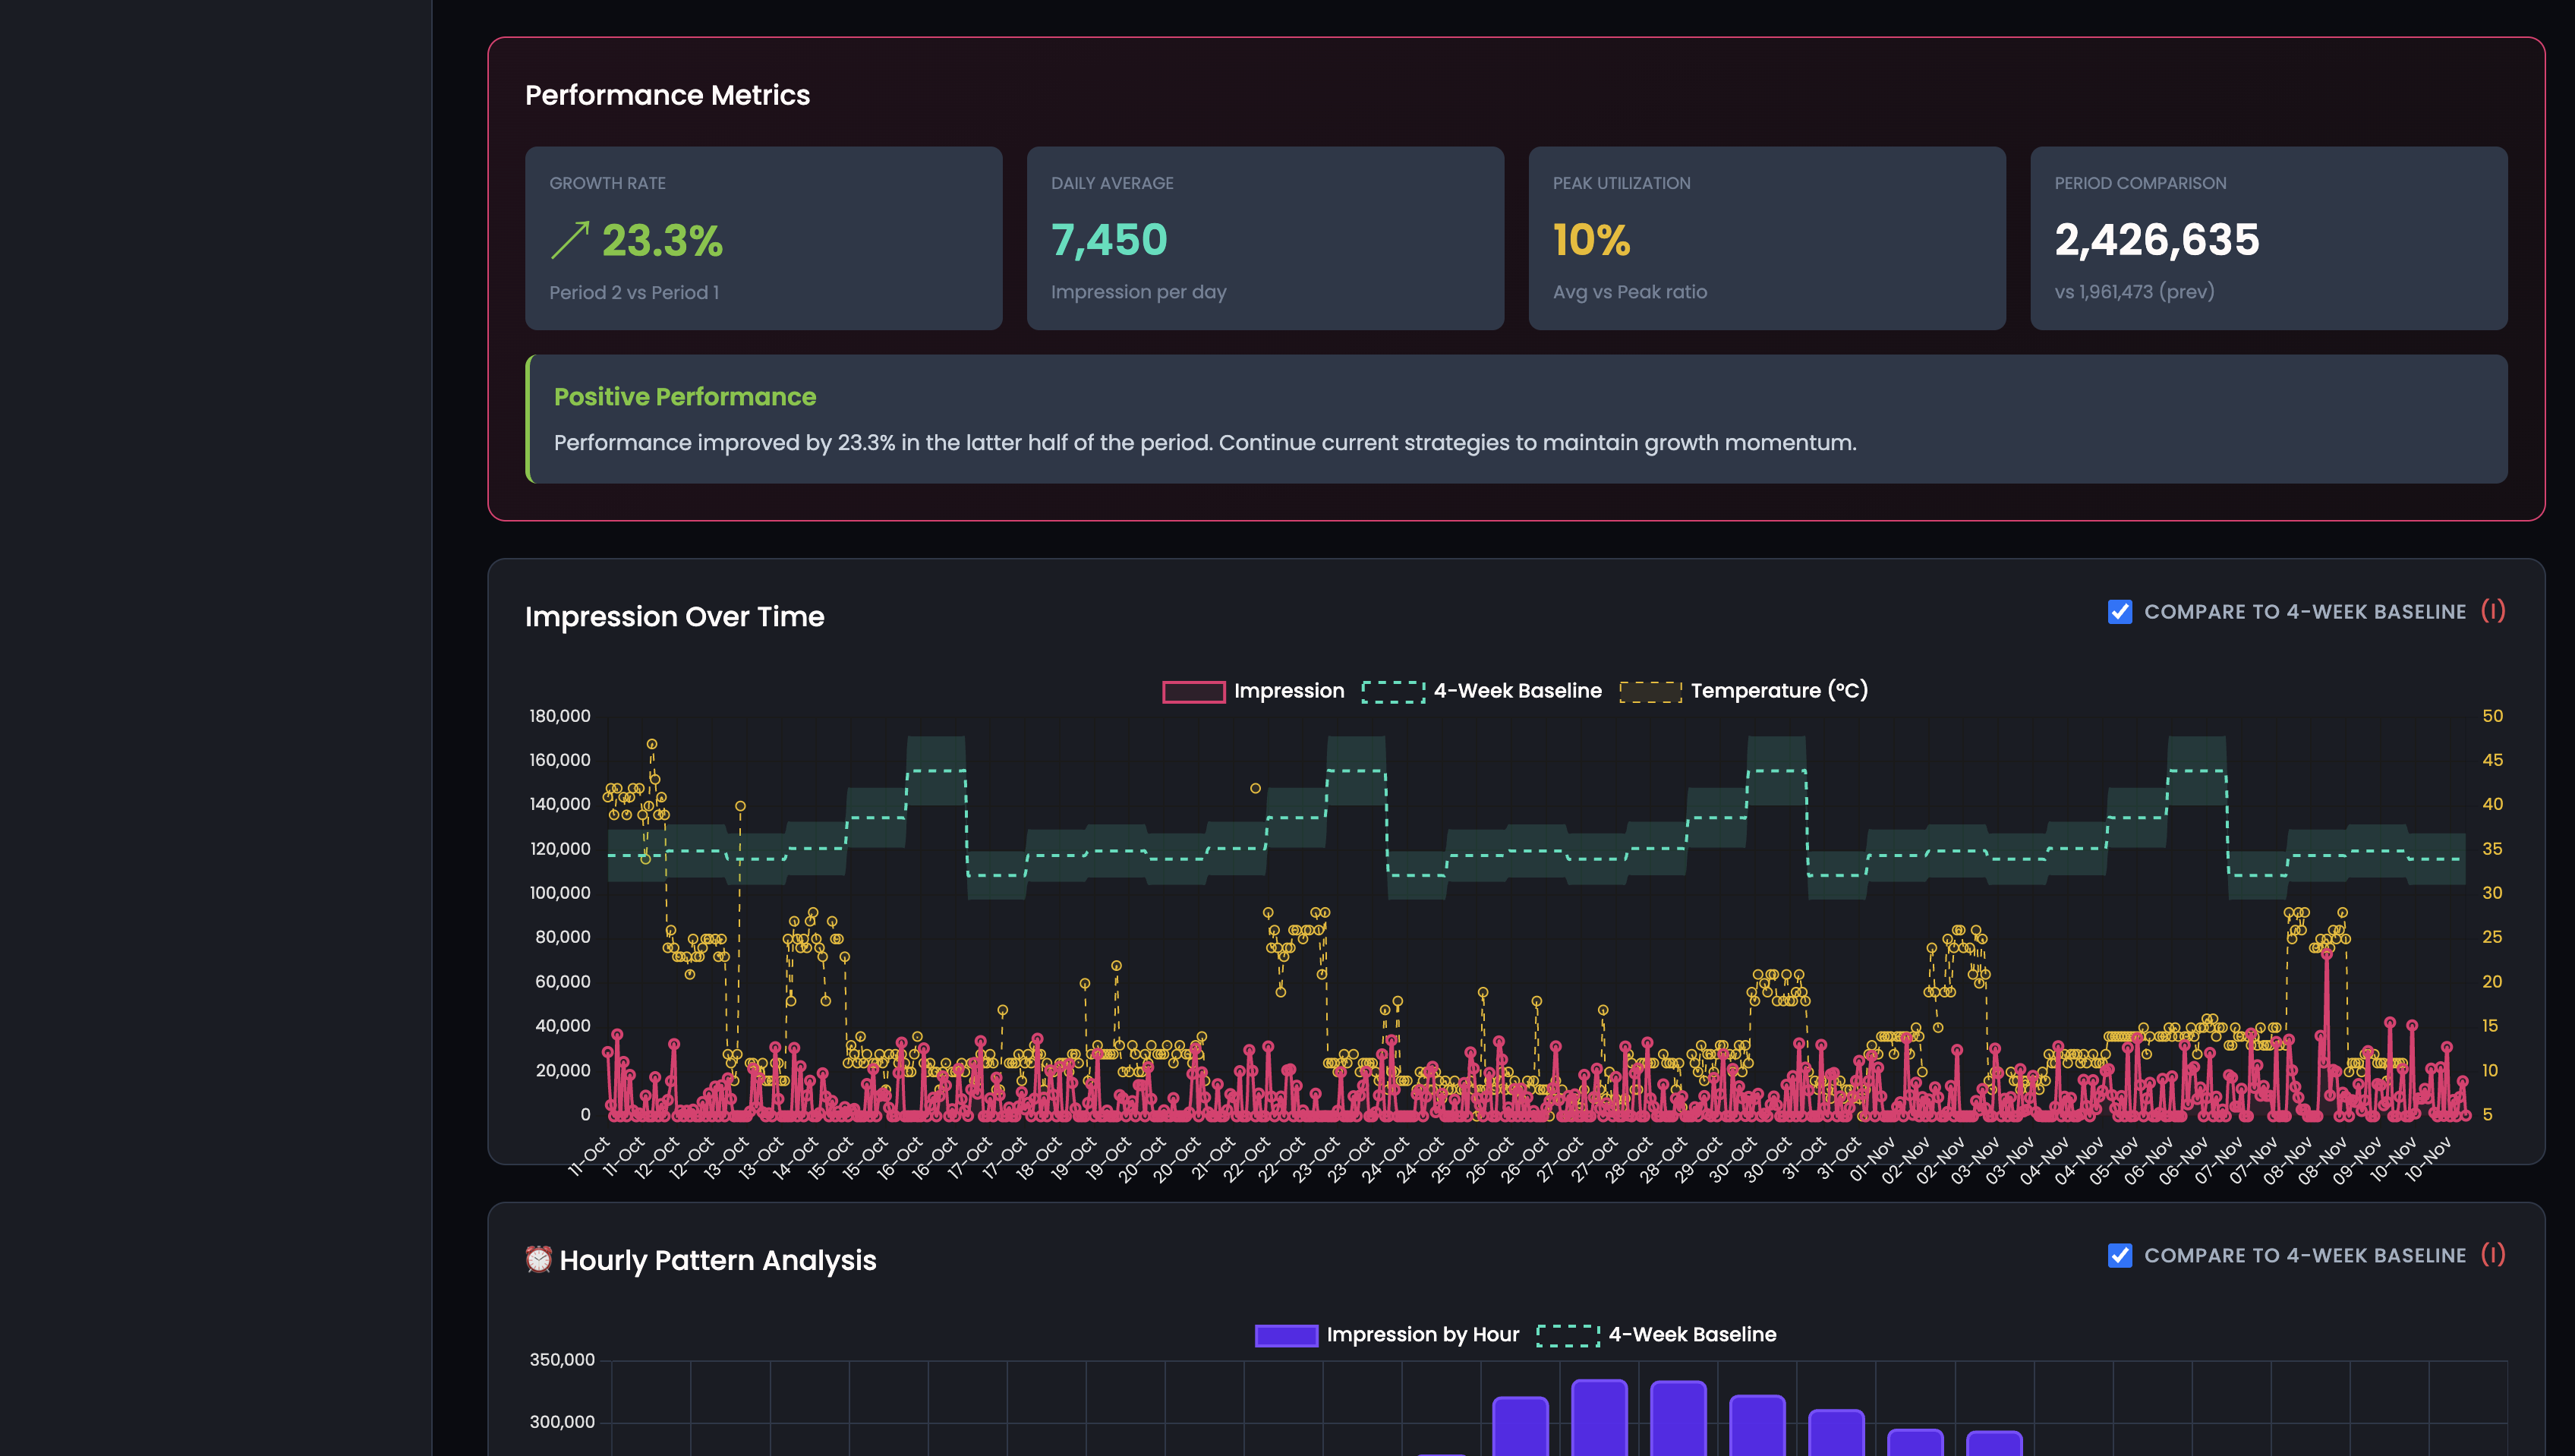Toggle the Impression by Hour legend entry

coord(1422,1334)
